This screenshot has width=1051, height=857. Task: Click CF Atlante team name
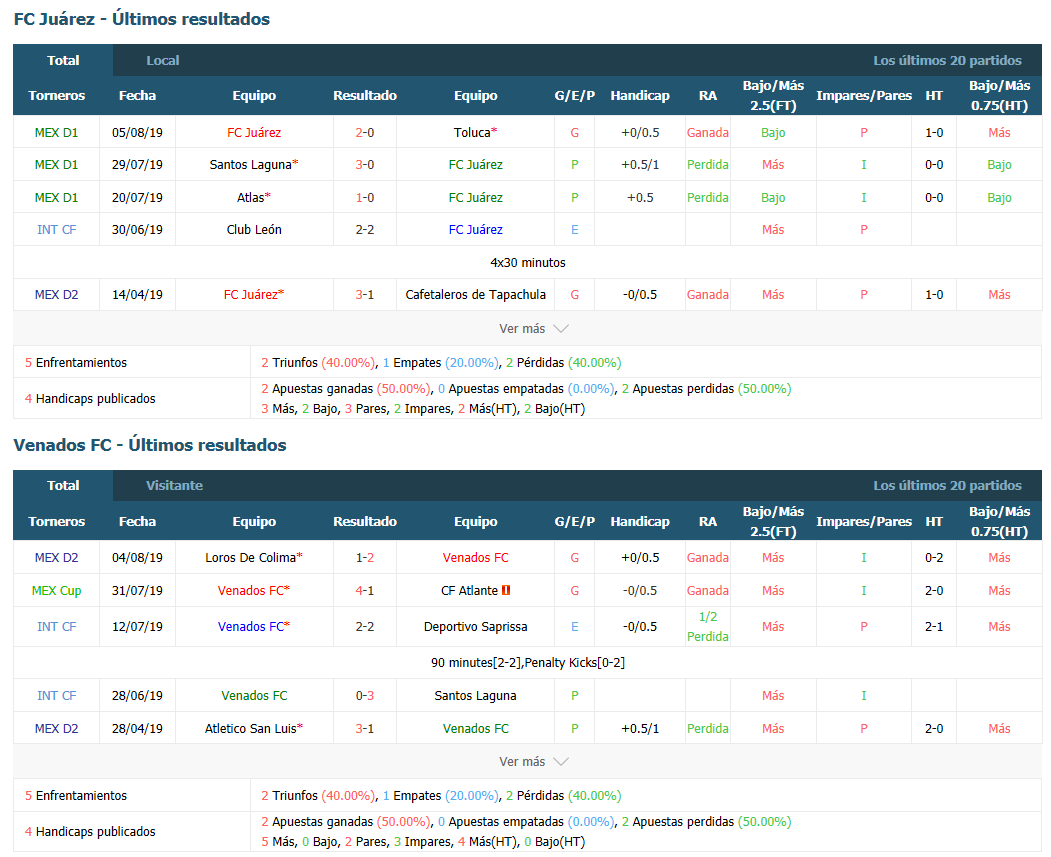[469, 590]
